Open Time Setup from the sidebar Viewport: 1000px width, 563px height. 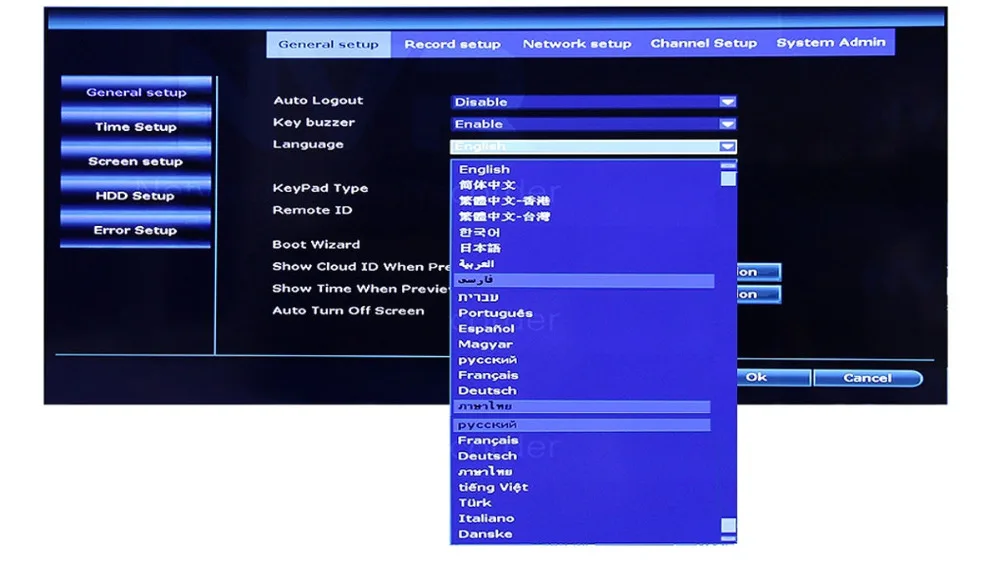coord(136,127)
